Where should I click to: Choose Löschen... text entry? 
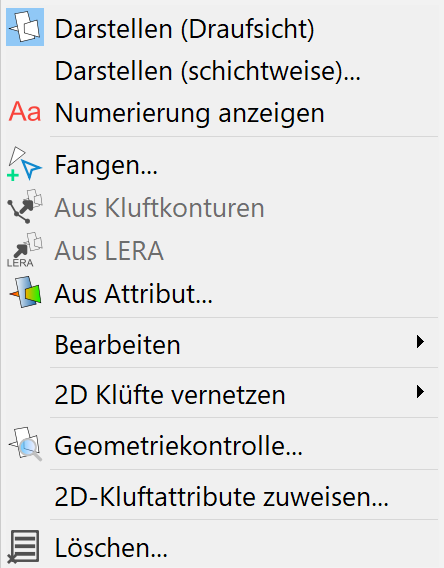[111, 548]
